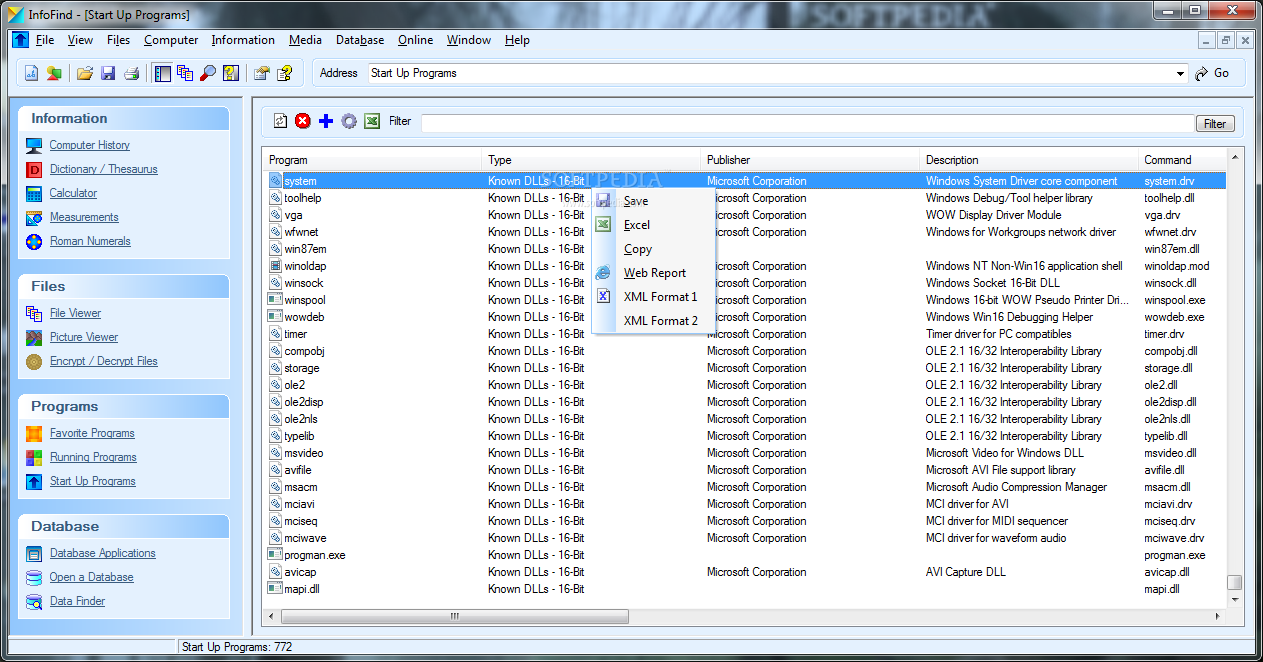This screenshot has width=1263, height=662.
Task: Open the Database Applications link
Action: (103, 553)
